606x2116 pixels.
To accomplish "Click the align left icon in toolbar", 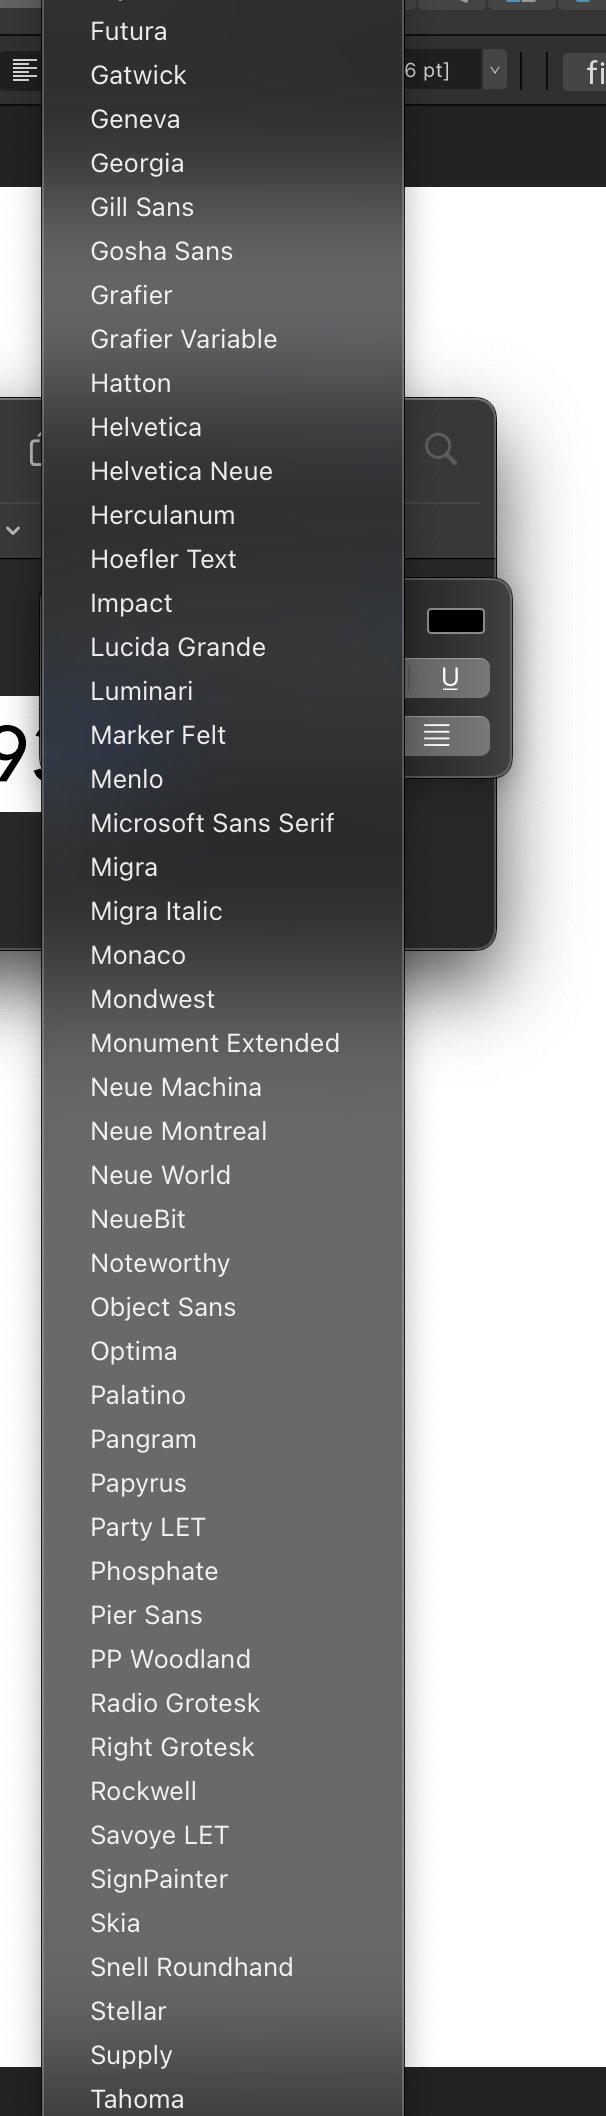I will pyautogui.click(x=24, y=70).
